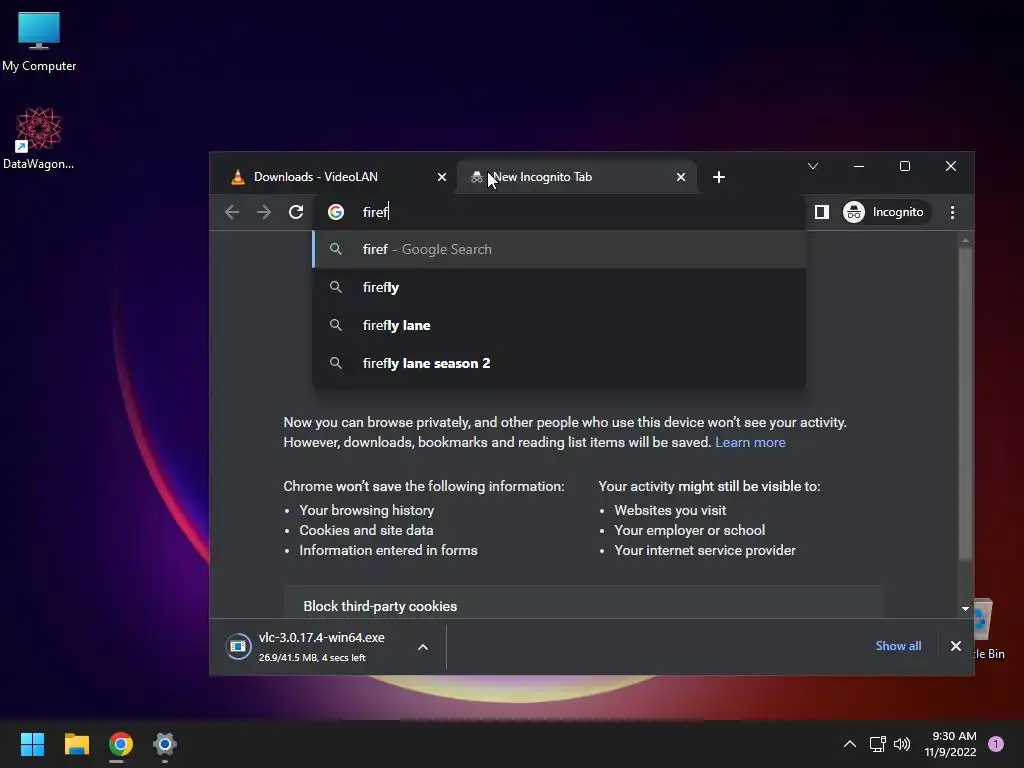Viewport: 1024px width, 768px height.
Task: Open a new tab with the plus button
Action: point(719,177)
